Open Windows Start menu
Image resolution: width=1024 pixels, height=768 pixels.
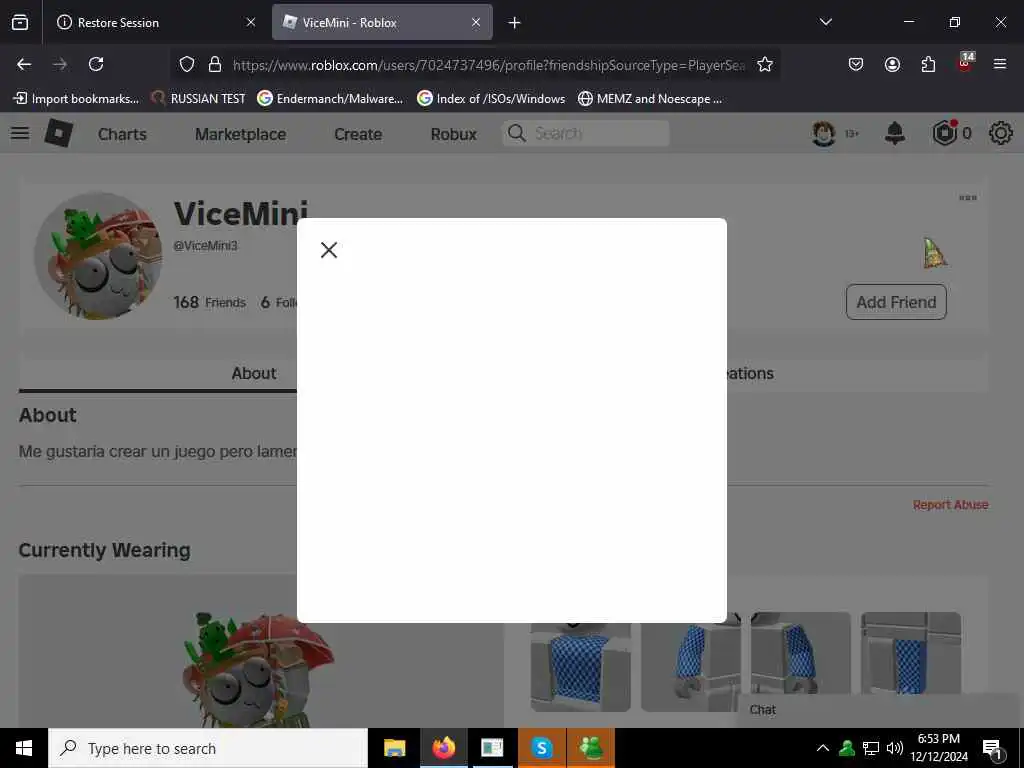[x=24, y=748]
